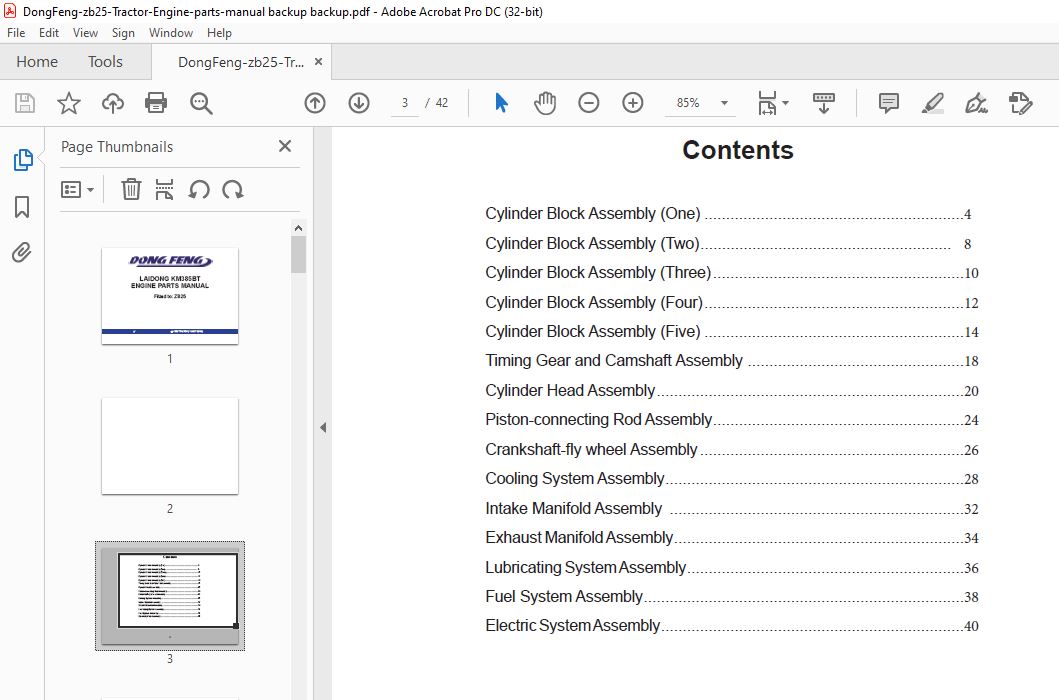The image size is (1059, 700).
Task: Close the DongFeng document tab
Action: pyautogui.click(x=319, y=61)
